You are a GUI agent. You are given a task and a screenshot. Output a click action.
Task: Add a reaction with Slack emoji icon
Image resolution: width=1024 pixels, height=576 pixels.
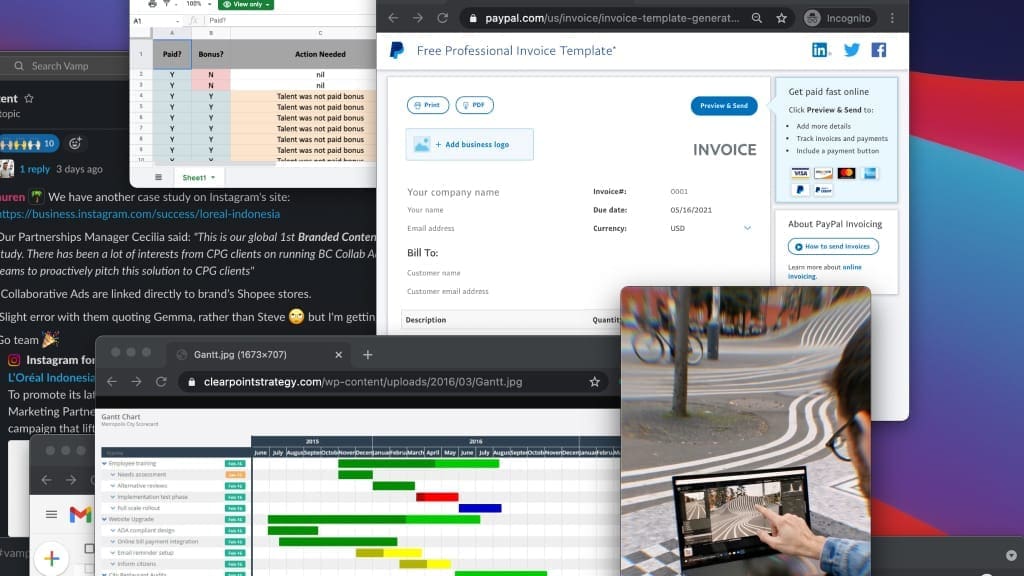coord(75,143)
